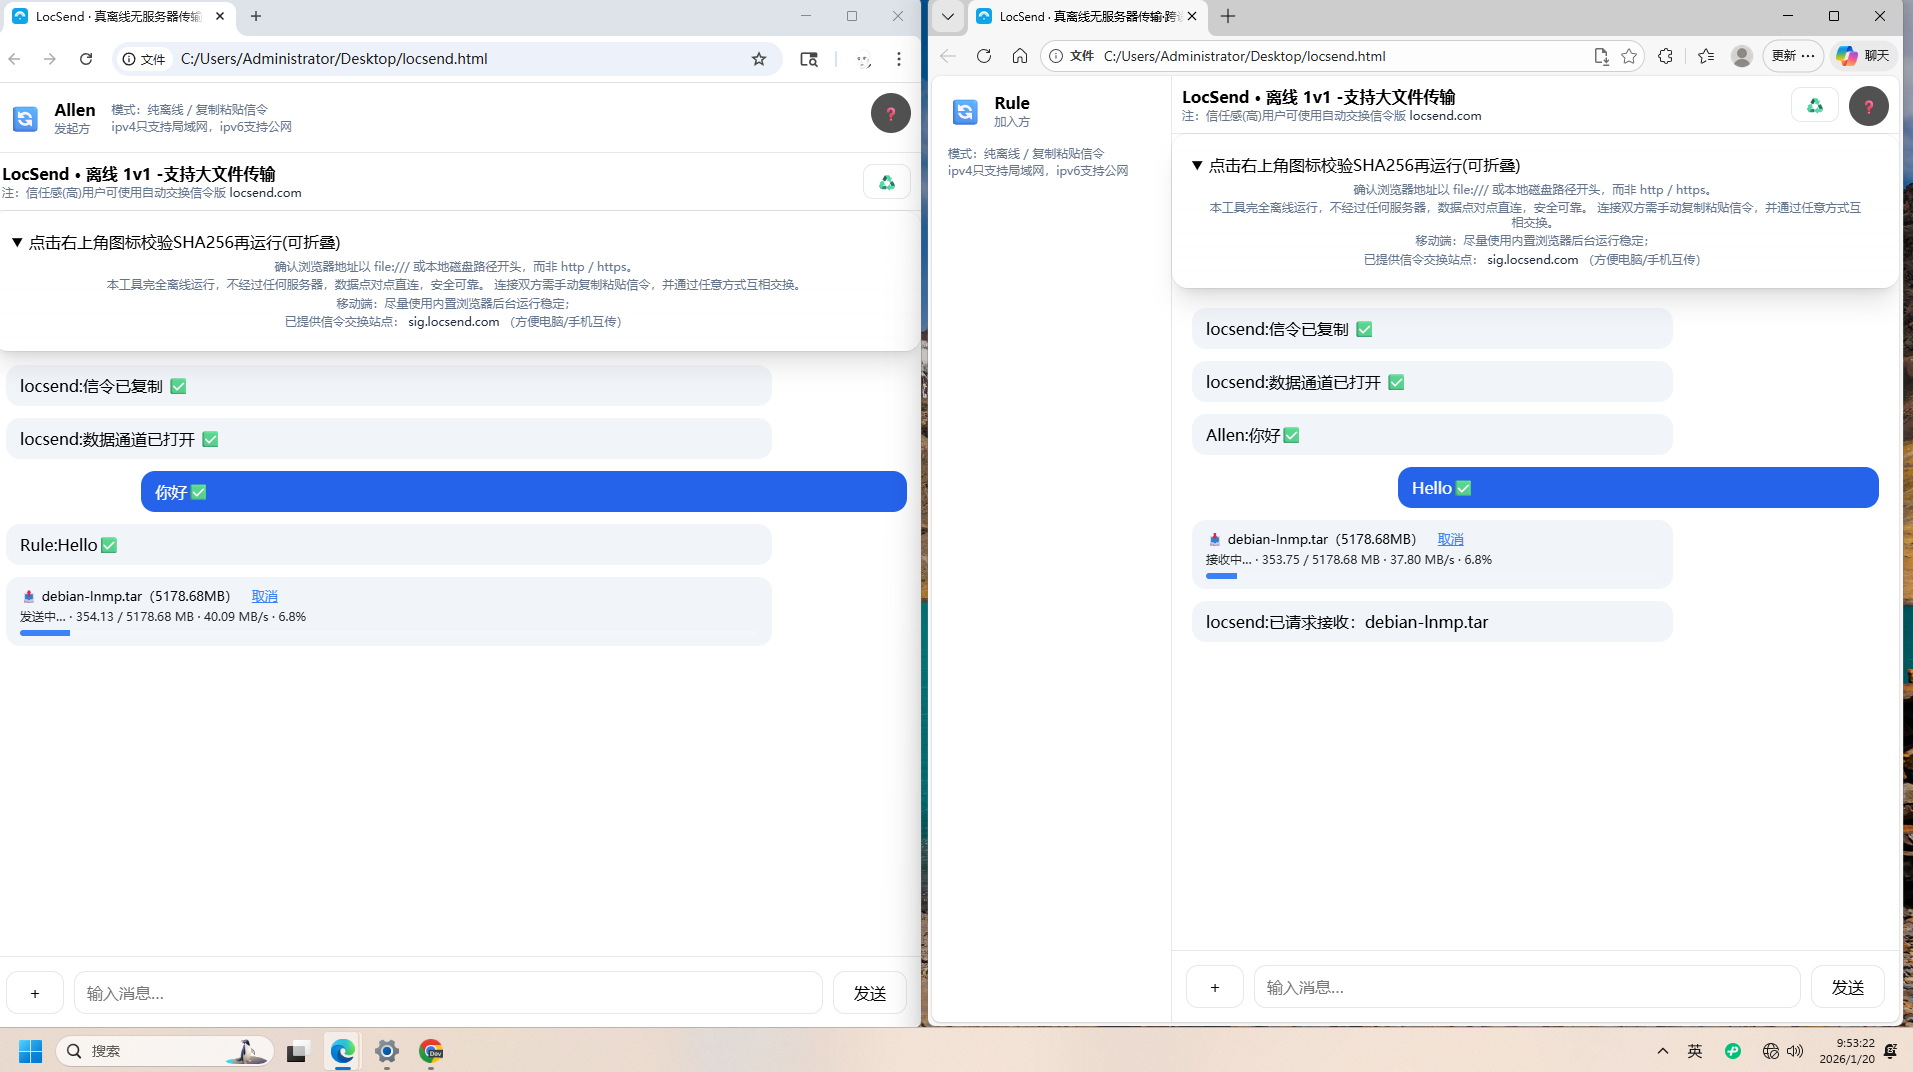This screenshot has height=1072, width=1913.
Task: Open sig.locsend.com link in Allen's window
Action: tap(453, 322)
